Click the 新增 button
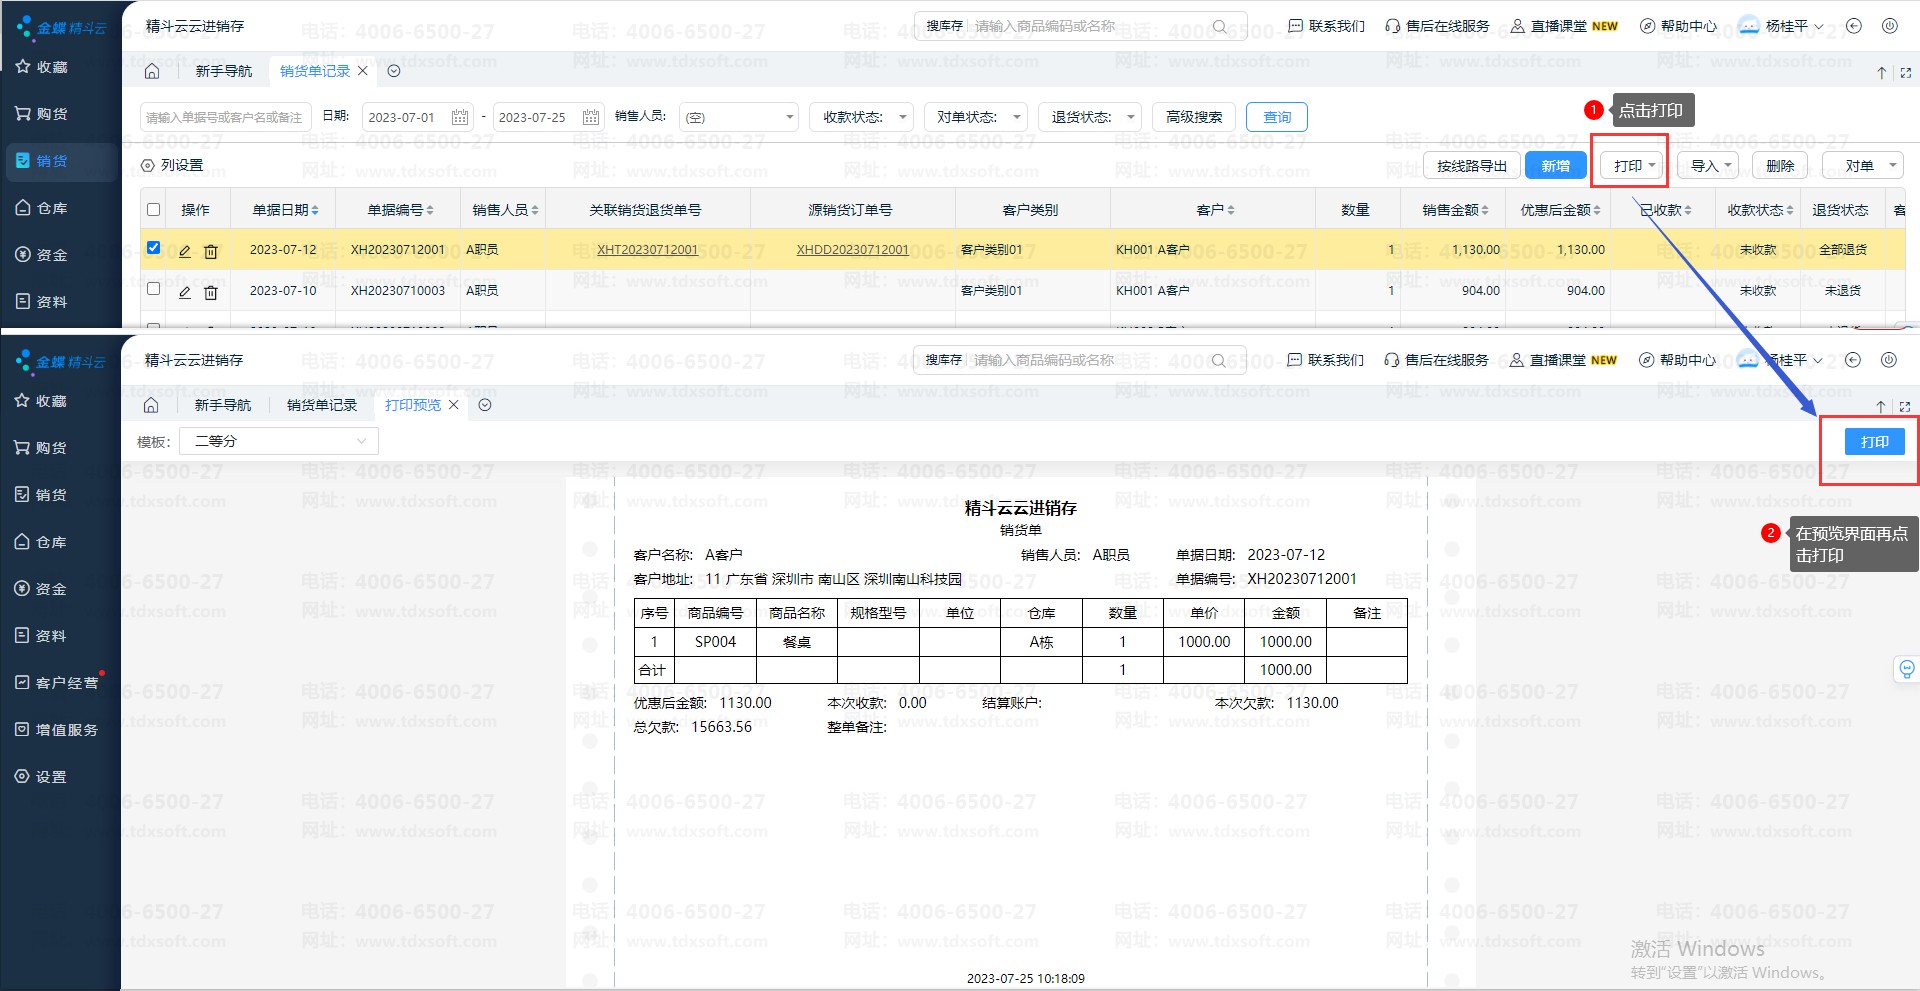The height and width of the screenshot is (991, 1920). tap(1555, 166)
